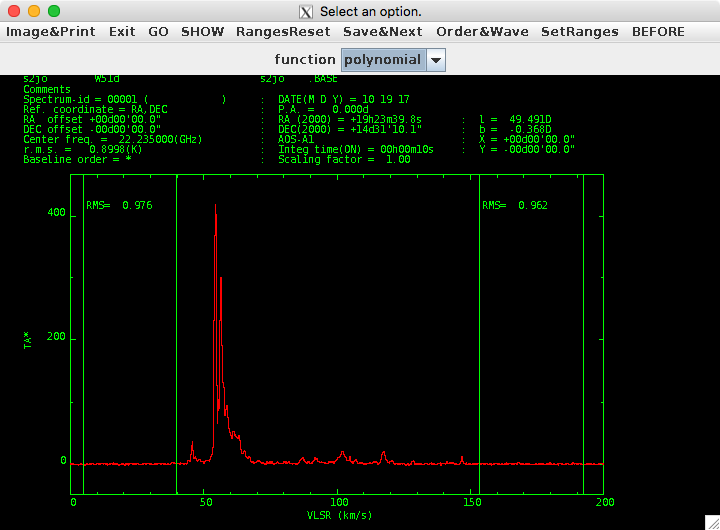Click the Scaling factor = 1.00 text
This screenshot has width=720, height=530.
point(344,159)
